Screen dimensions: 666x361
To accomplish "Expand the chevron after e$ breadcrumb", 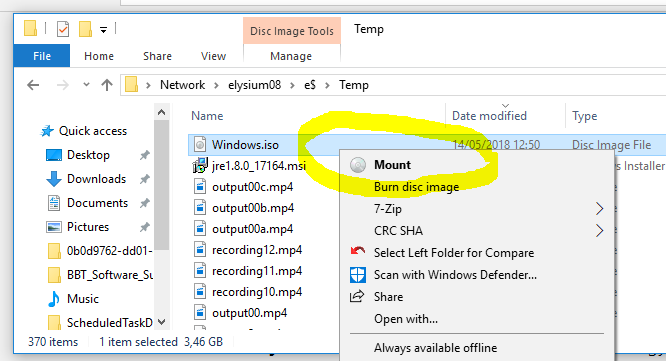I will (327, 85).
